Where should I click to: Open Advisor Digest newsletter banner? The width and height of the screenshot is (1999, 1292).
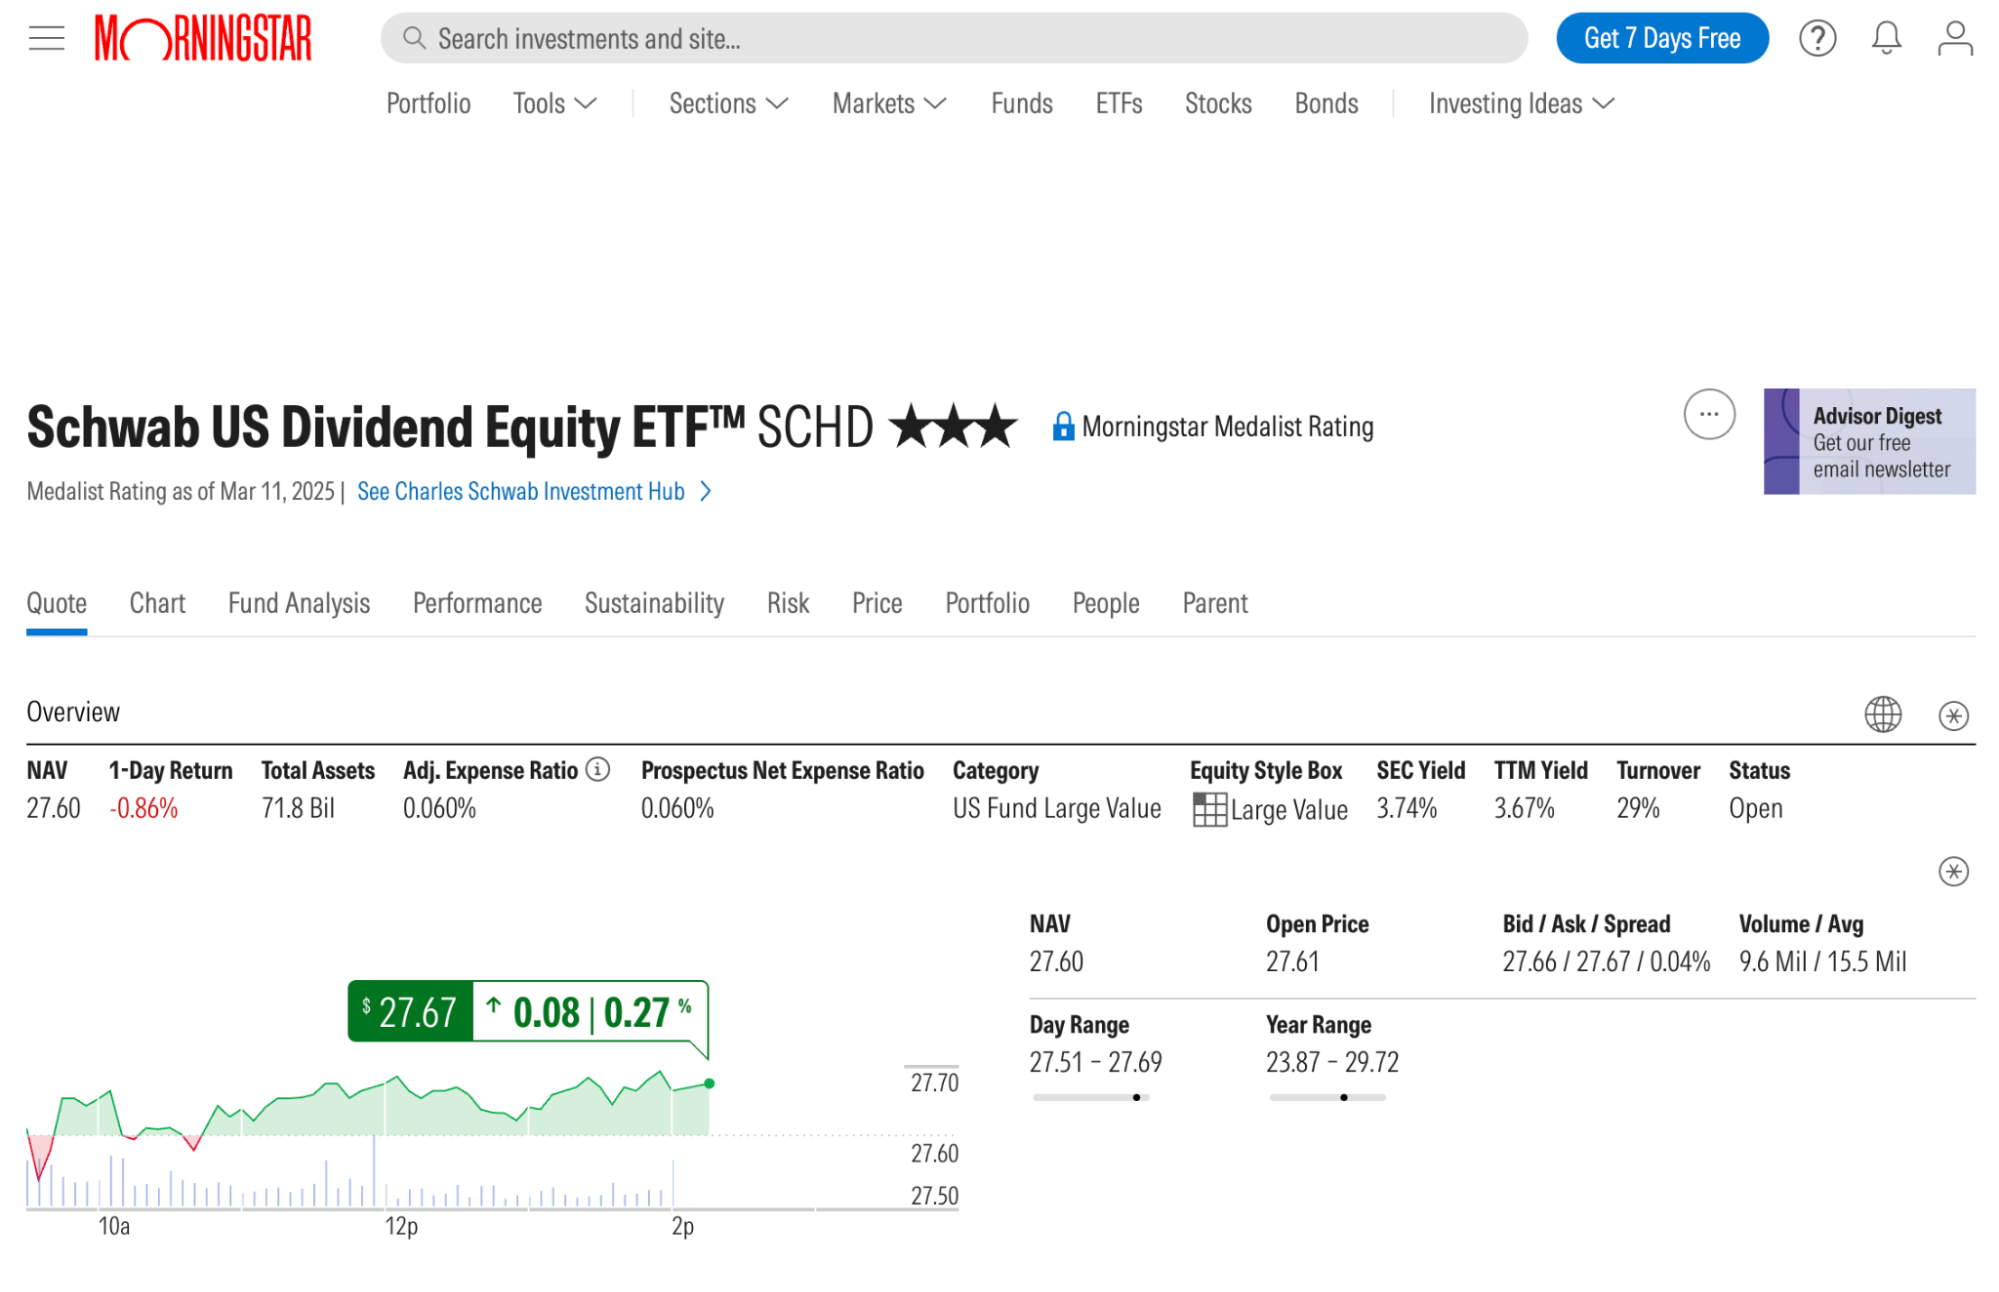click(1868, 441)
